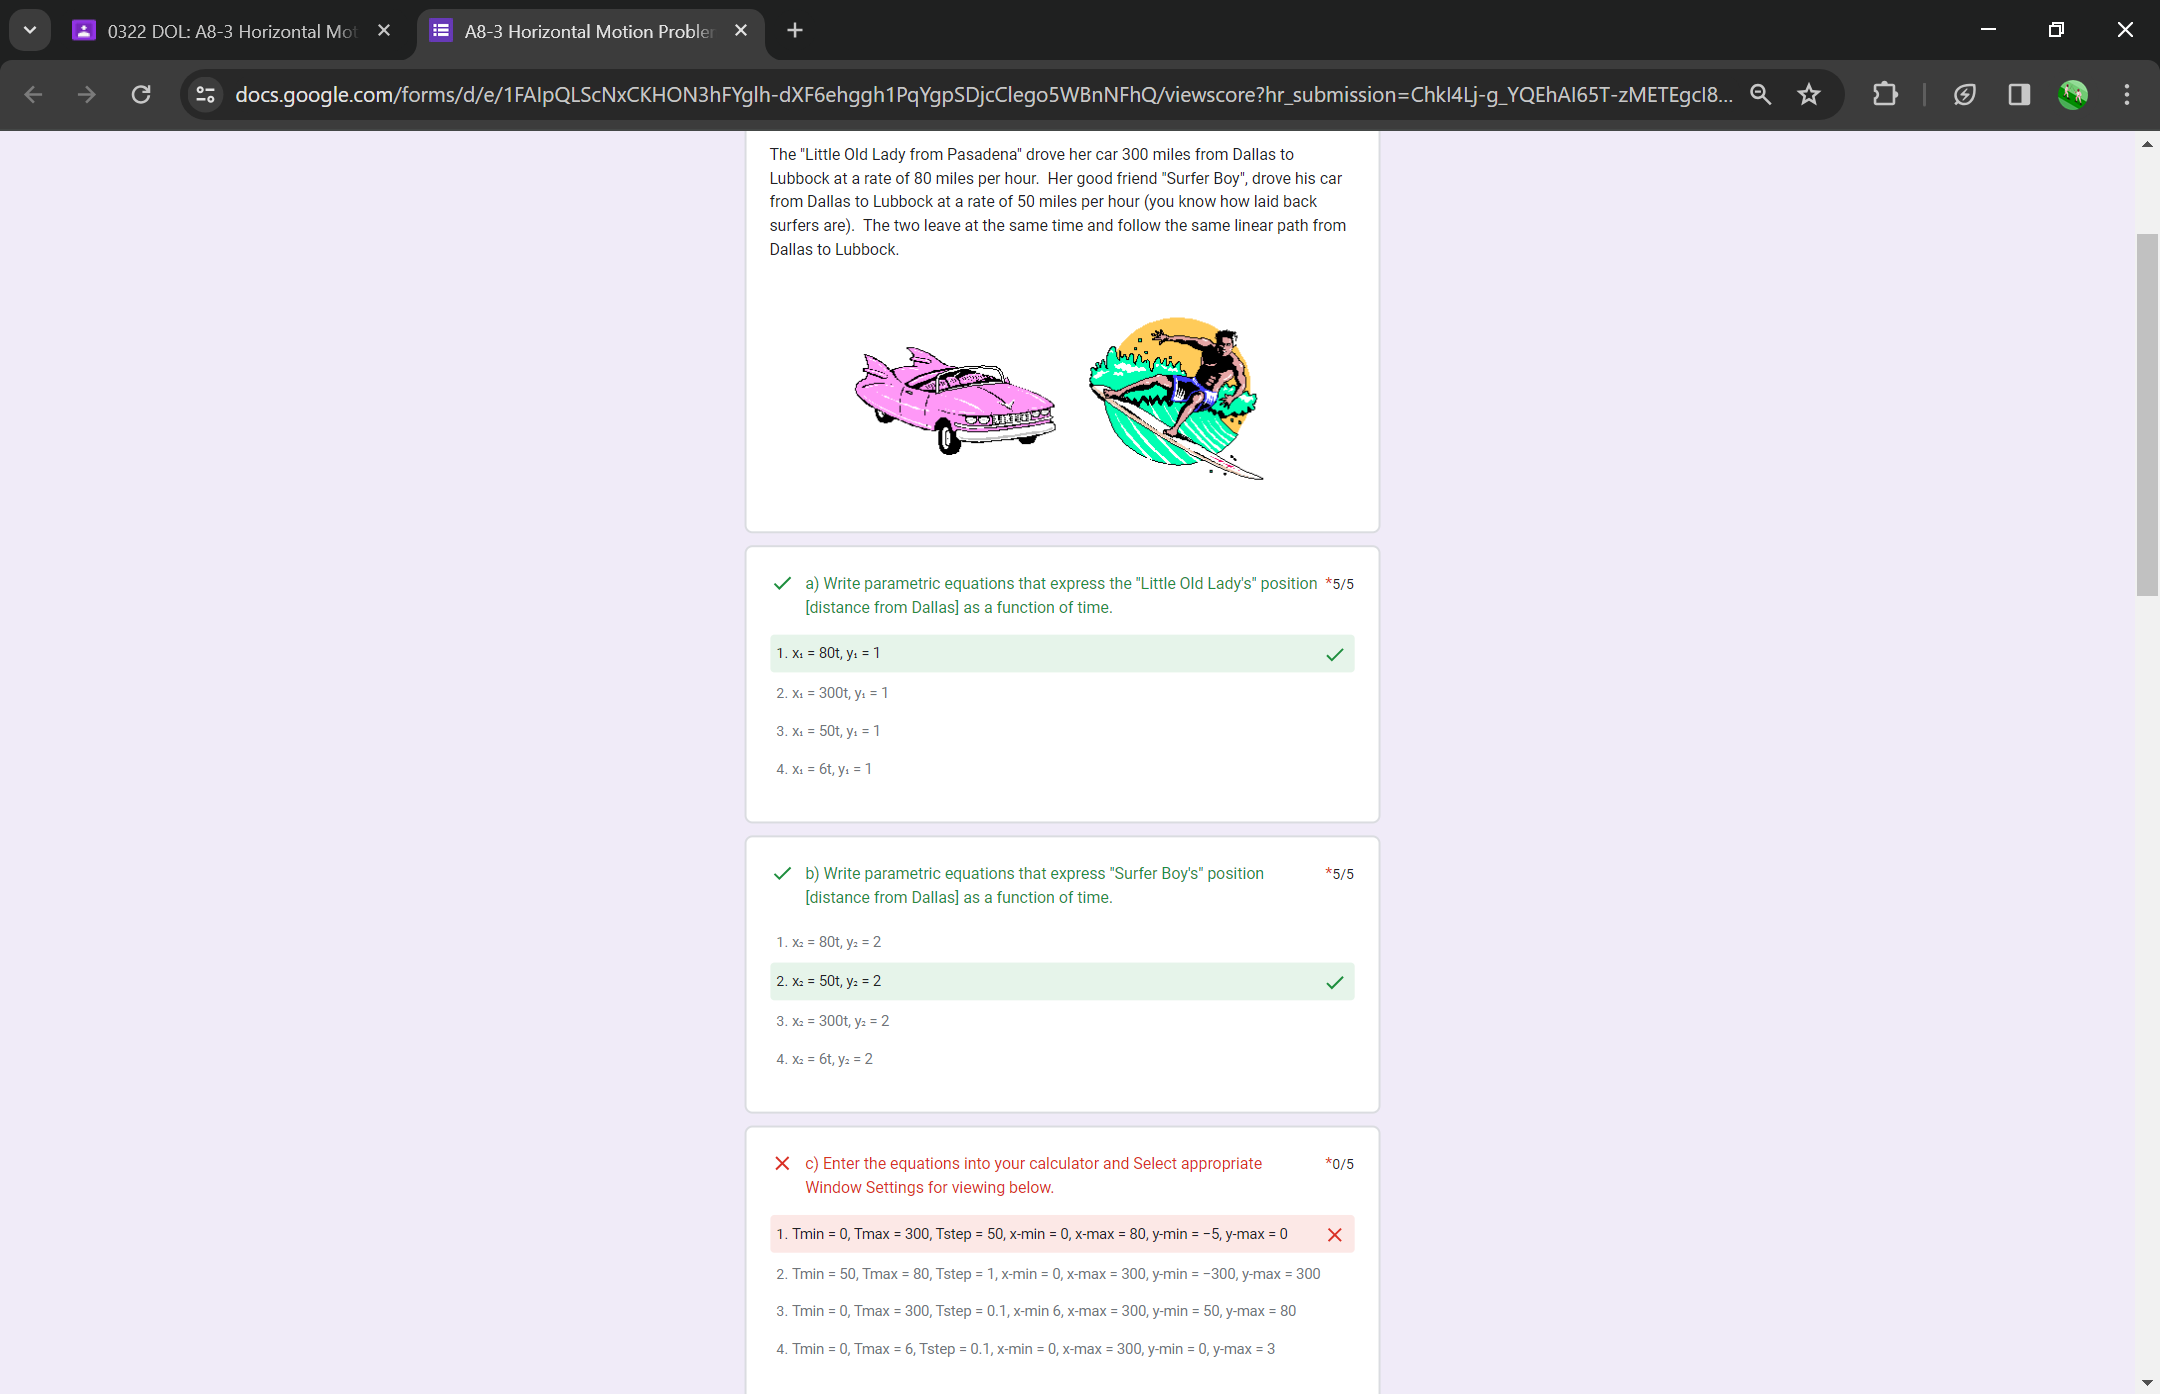This screenshot has height=1394, width=2160.
Task: Open the Chrome profile avatar
Action: tap(2072, 94)
